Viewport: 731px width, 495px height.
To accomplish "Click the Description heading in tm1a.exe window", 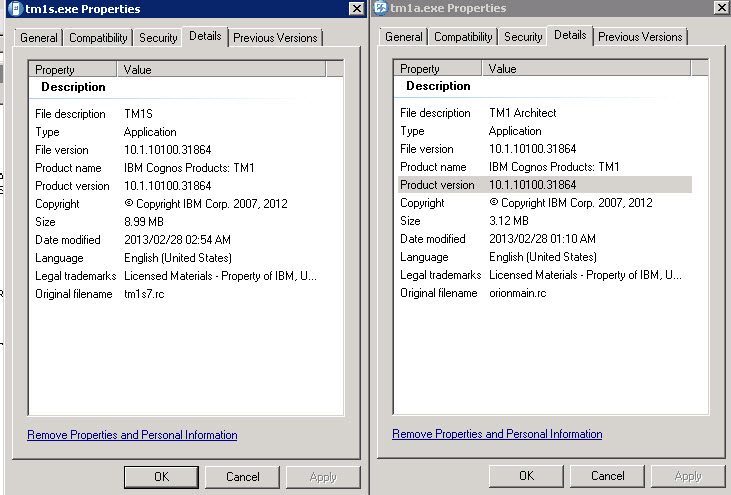I will pos(438,86).
